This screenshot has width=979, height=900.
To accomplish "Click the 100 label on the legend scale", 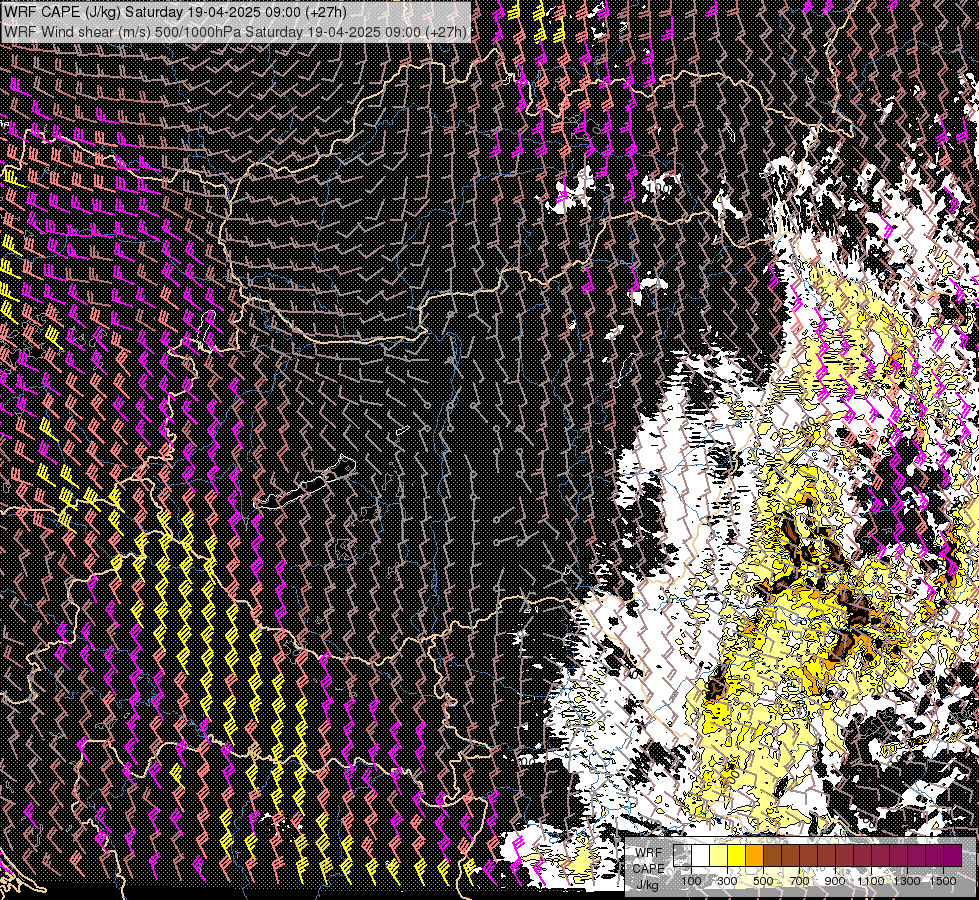I will (691, 881).
